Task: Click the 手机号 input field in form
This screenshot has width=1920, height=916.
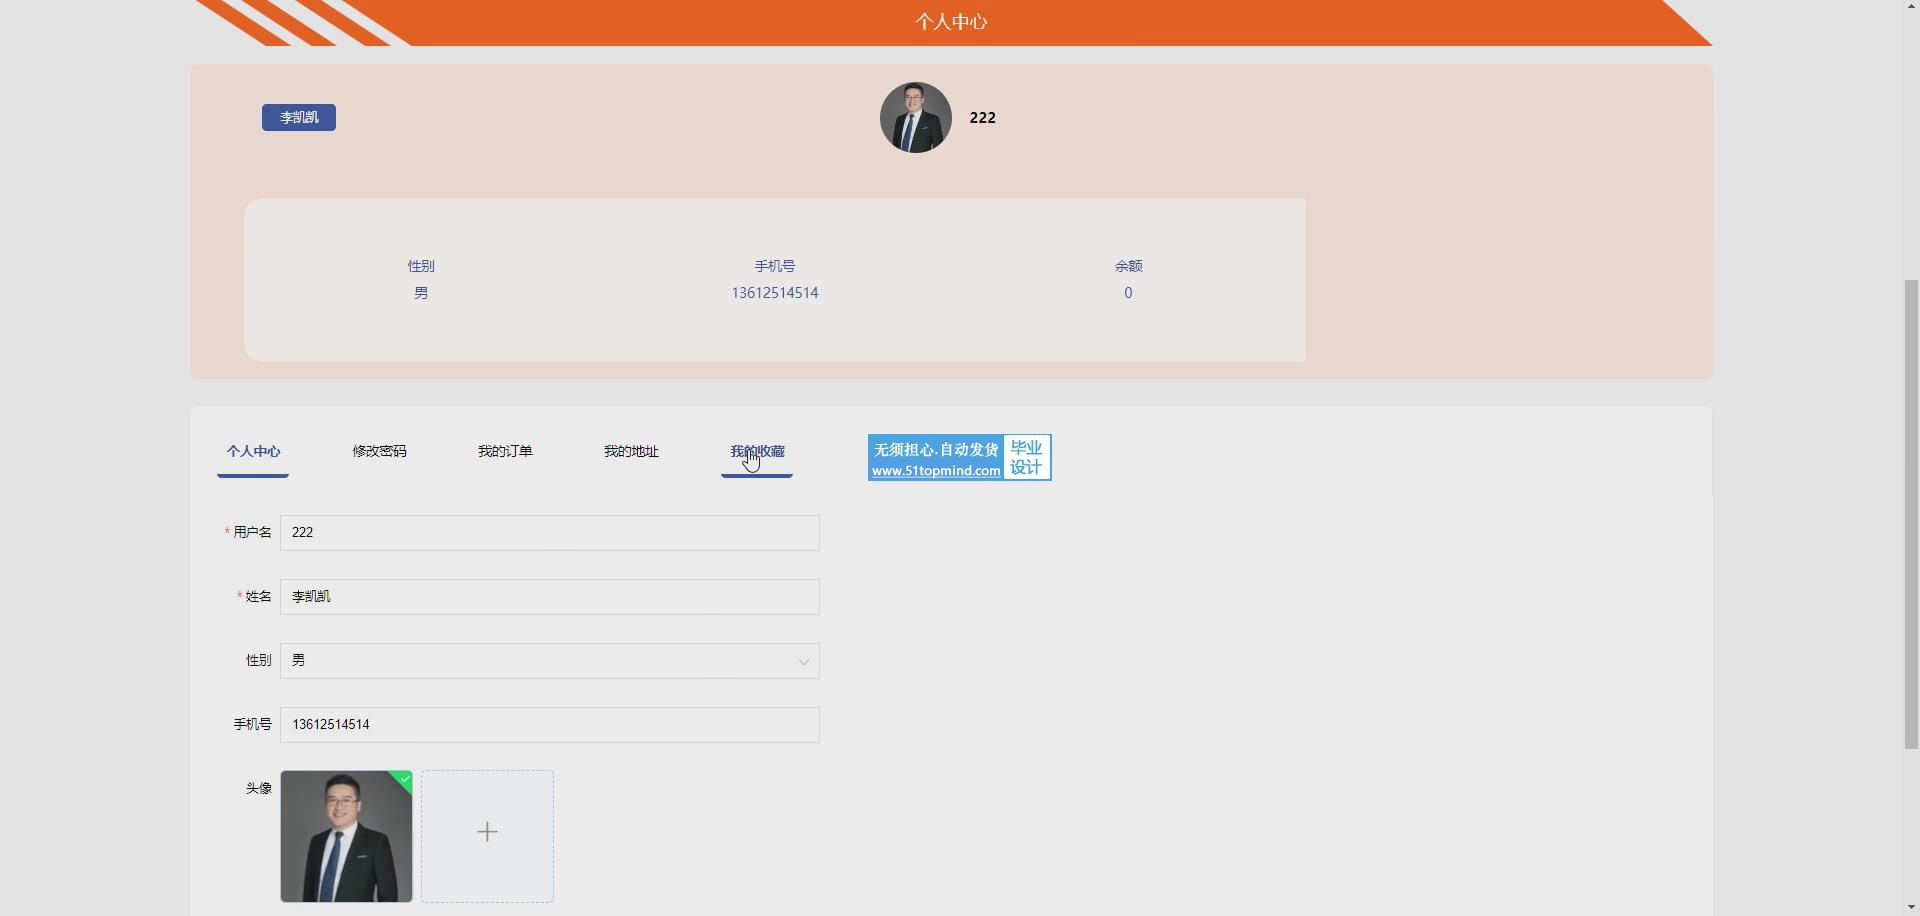Action: [550, 725]
